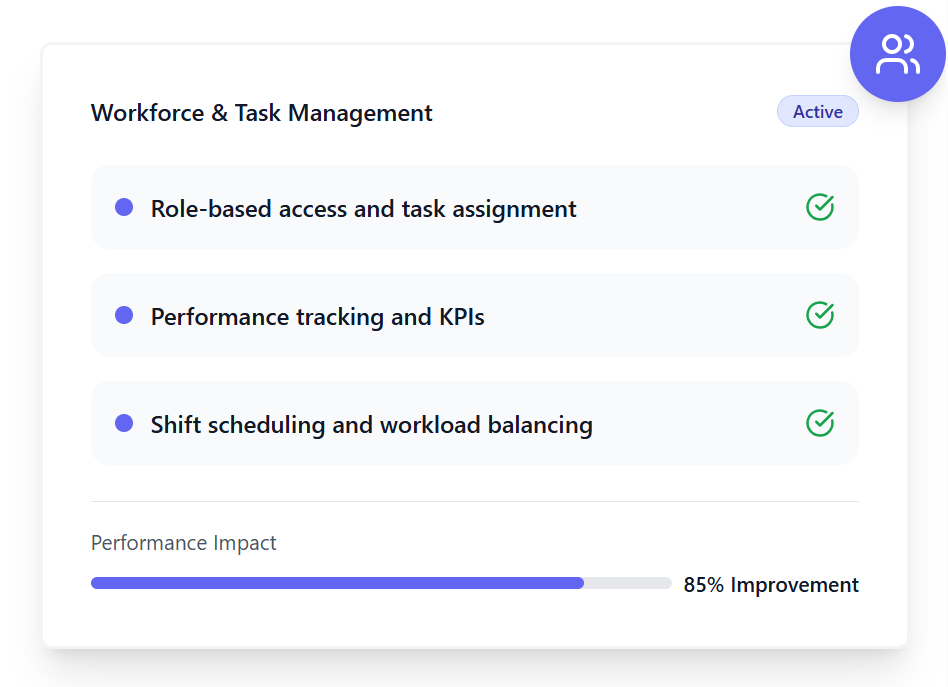Click the purple dot beside Shift scheduling

(x=124, y=423)
